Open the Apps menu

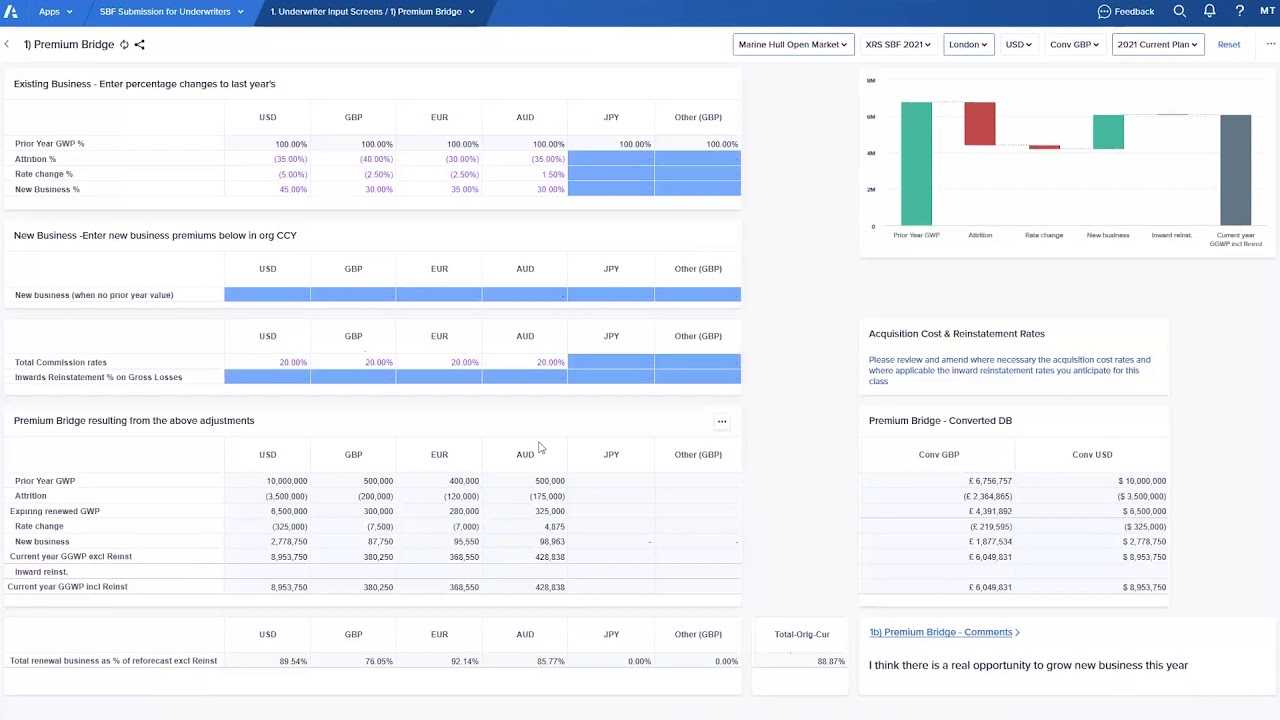coord(55,12)
